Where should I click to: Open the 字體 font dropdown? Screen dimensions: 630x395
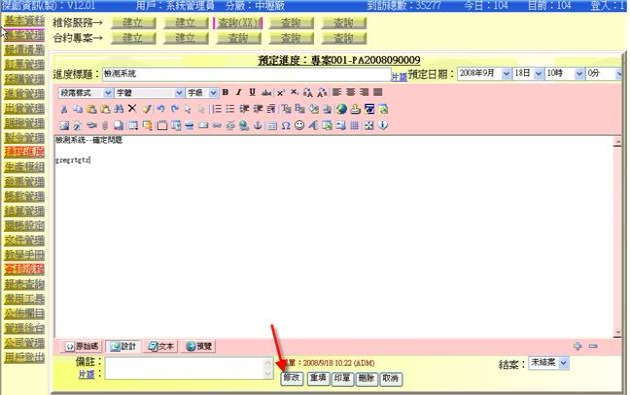tap(149, 93)
